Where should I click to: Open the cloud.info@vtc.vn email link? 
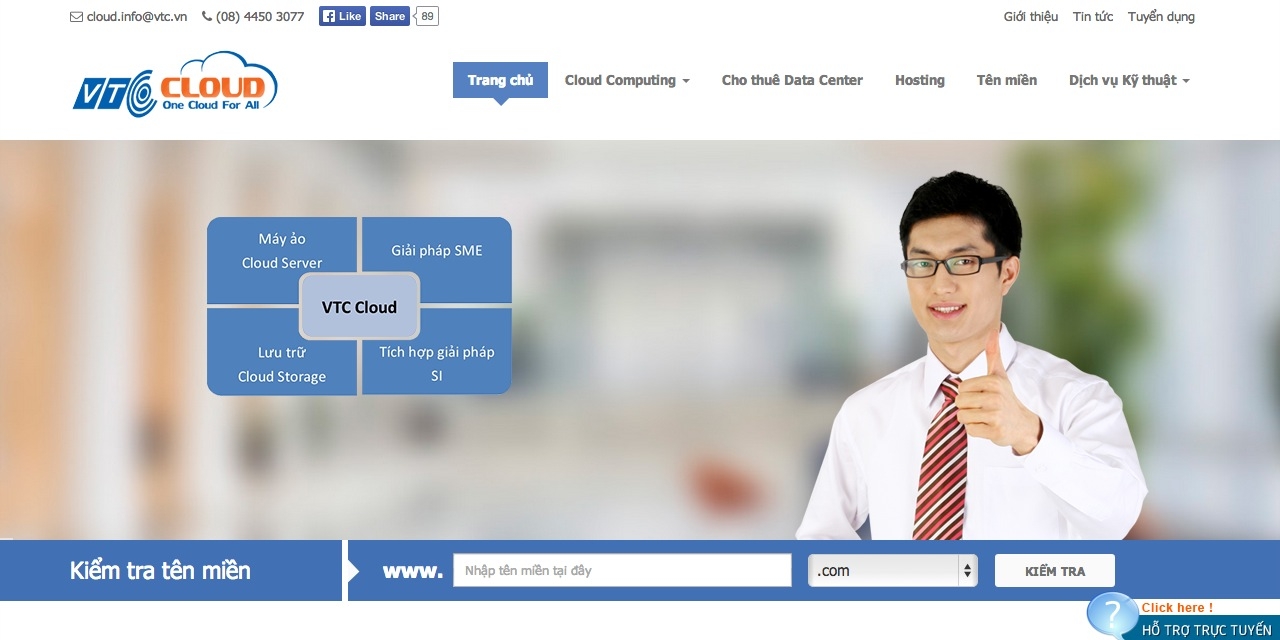tap(137, 17)
